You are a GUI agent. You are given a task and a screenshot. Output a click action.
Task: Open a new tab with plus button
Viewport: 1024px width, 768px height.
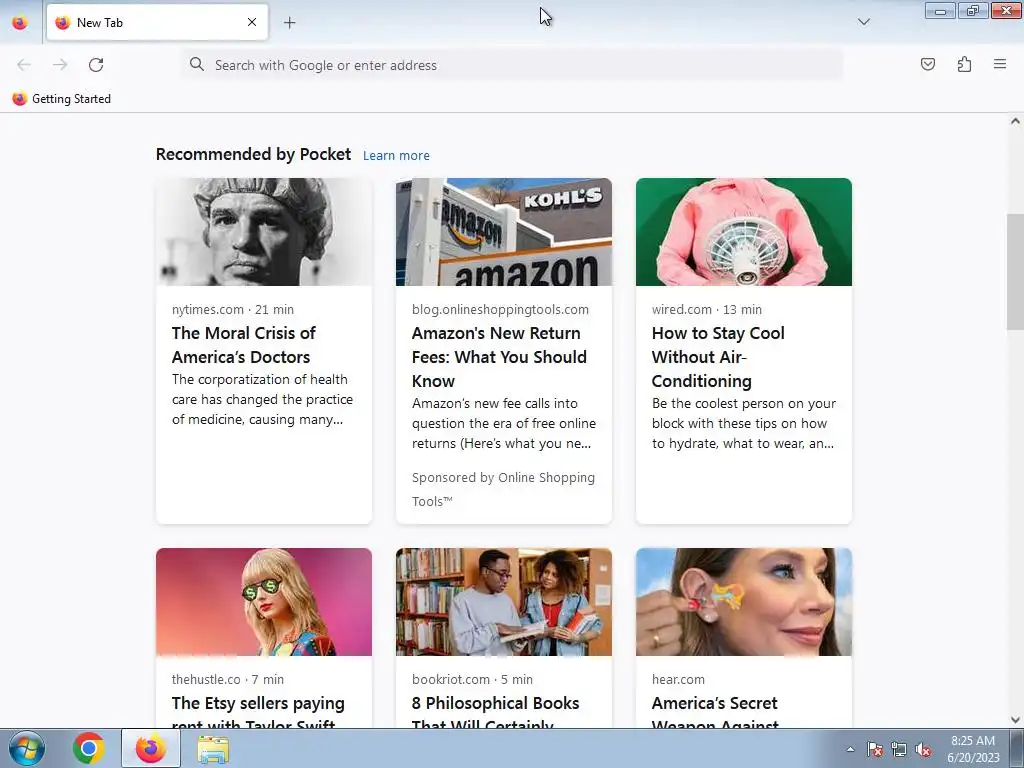pyautogui.click(x=289, y=23)
